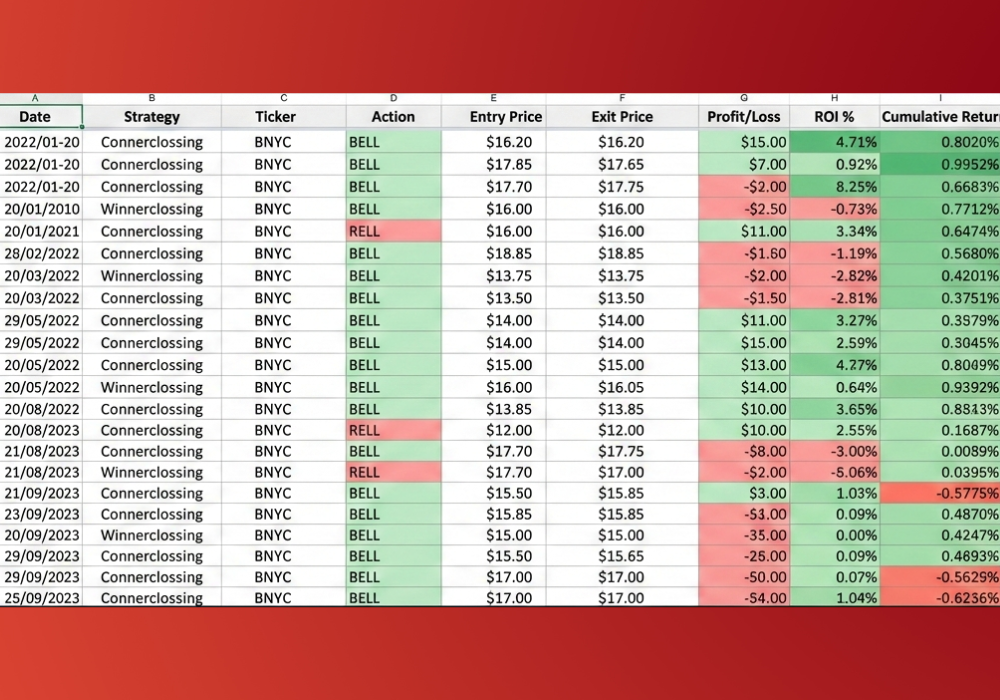Screen dimensions: 1000x700
Task: Click the date cell 20/01/2010
Action: point(41,209)
